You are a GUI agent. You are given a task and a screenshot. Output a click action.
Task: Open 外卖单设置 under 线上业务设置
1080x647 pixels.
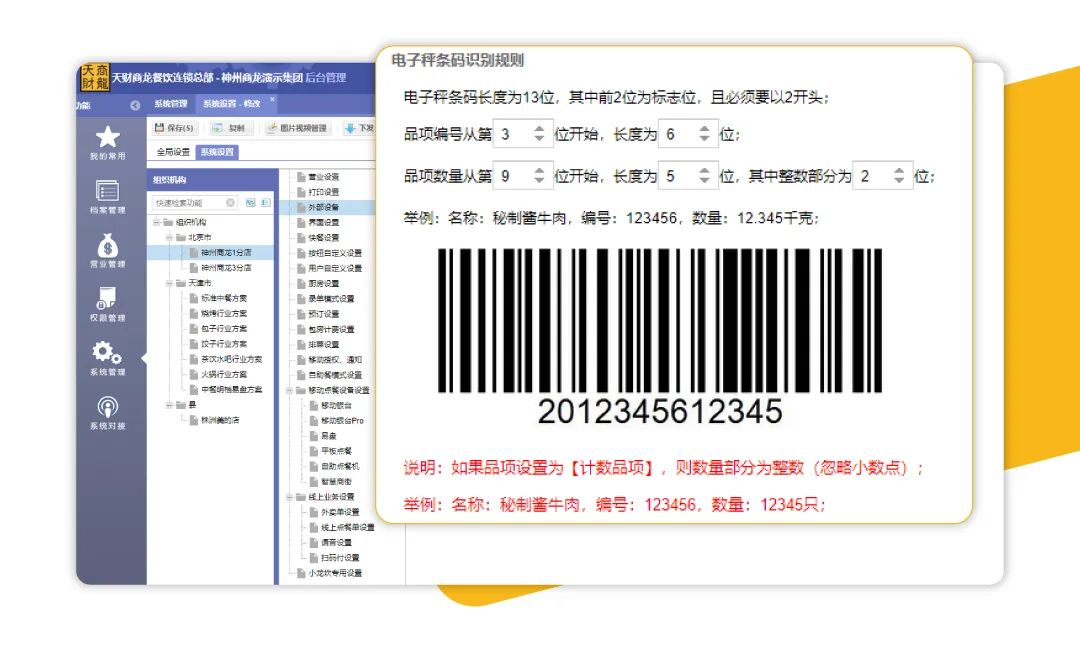[340, 512]
